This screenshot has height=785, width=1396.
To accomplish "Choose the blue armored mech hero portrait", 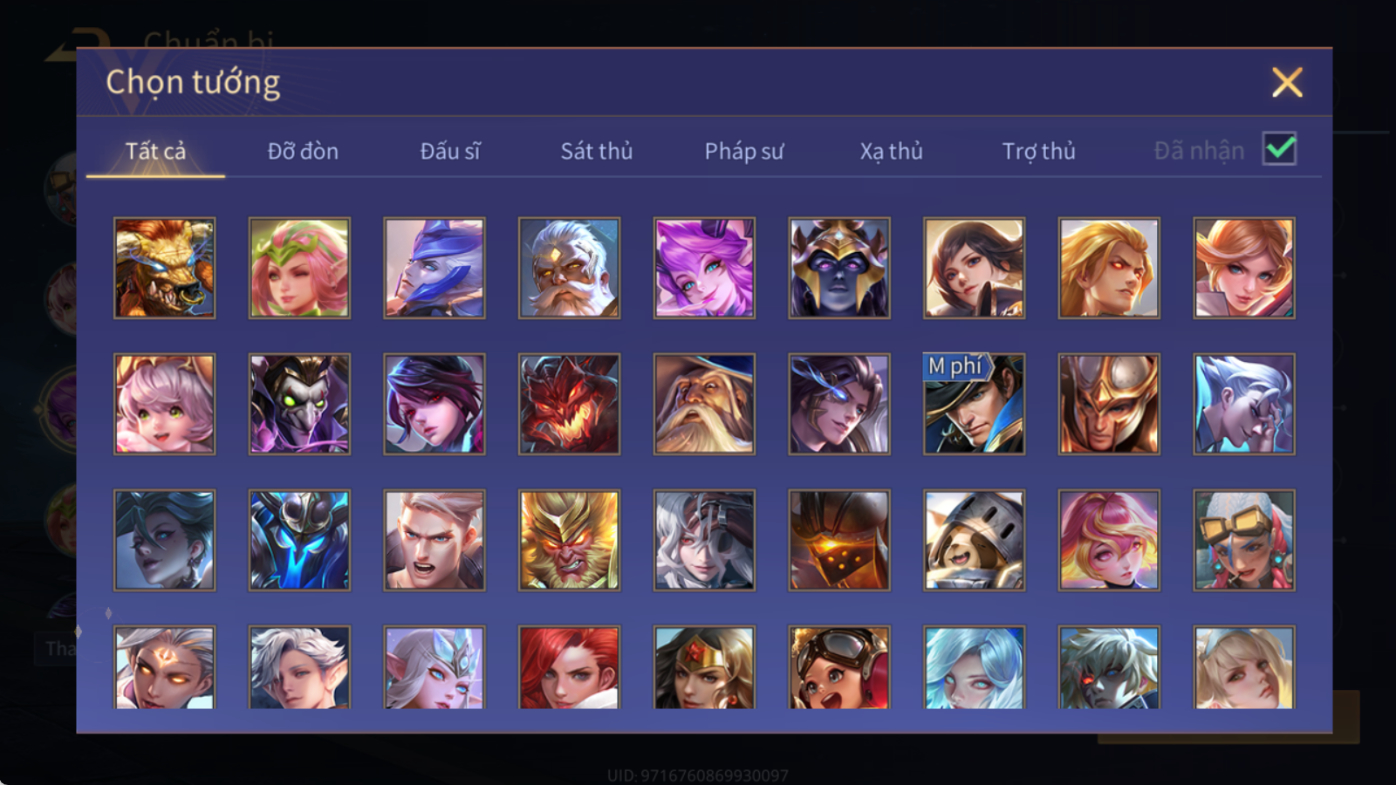I will pos(299,540).
